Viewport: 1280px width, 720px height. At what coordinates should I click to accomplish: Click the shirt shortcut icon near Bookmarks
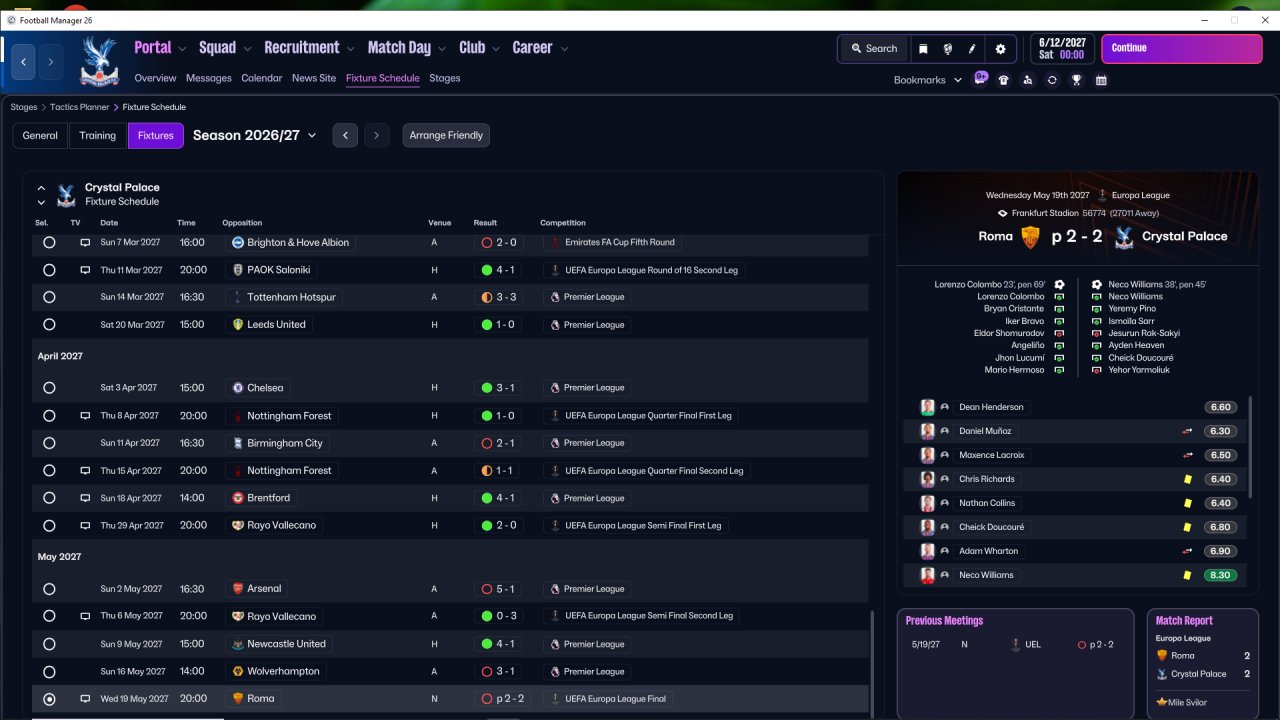click(1003, 80)
